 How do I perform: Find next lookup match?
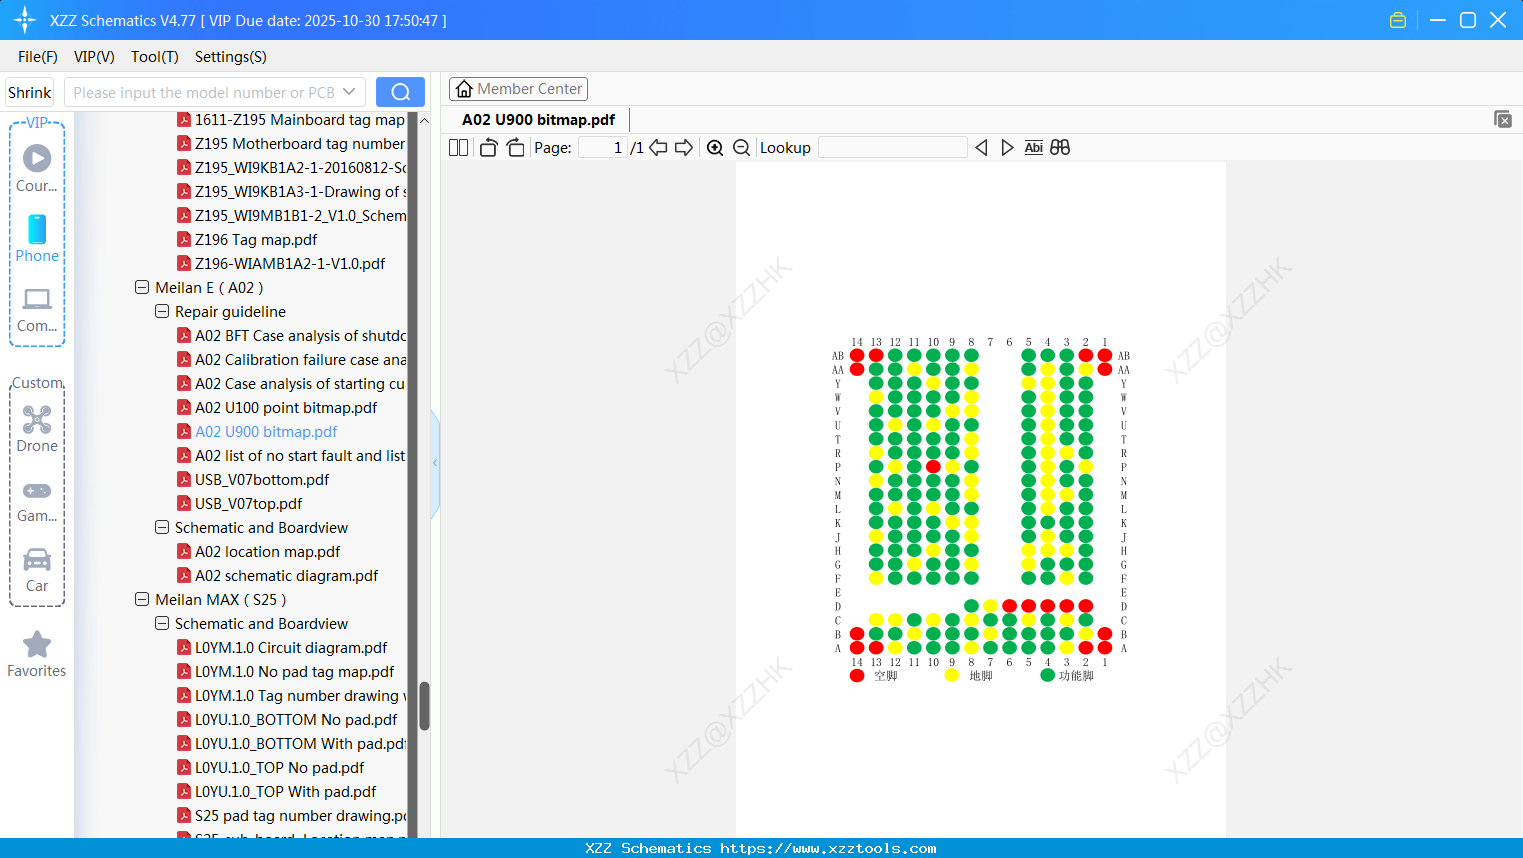[1007, 148]
